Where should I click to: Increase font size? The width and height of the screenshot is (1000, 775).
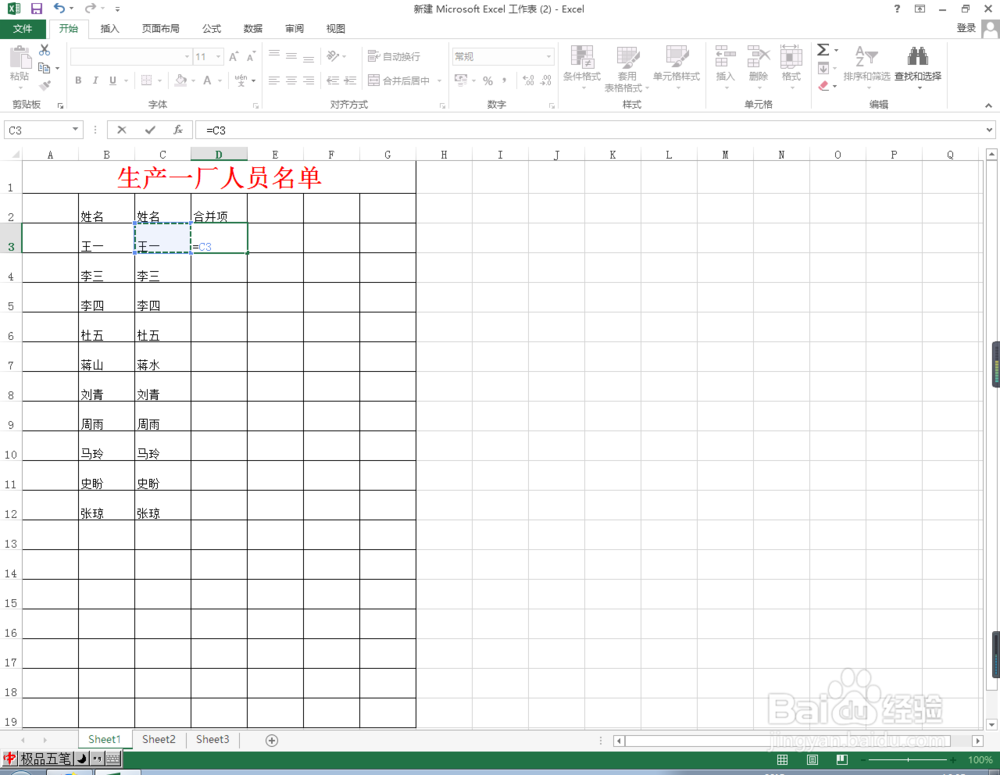[233, 57]
